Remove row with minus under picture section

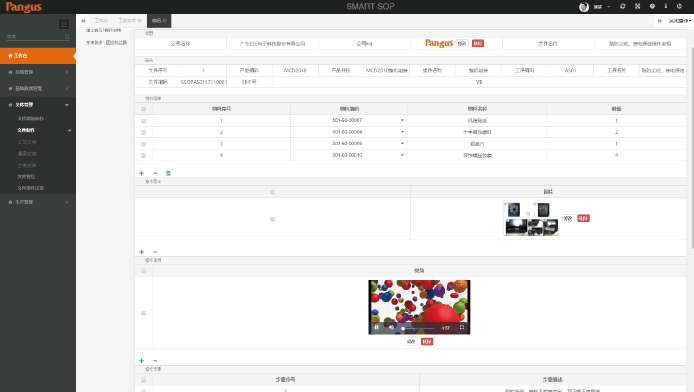pyautogui.click(x=155, y=252)
